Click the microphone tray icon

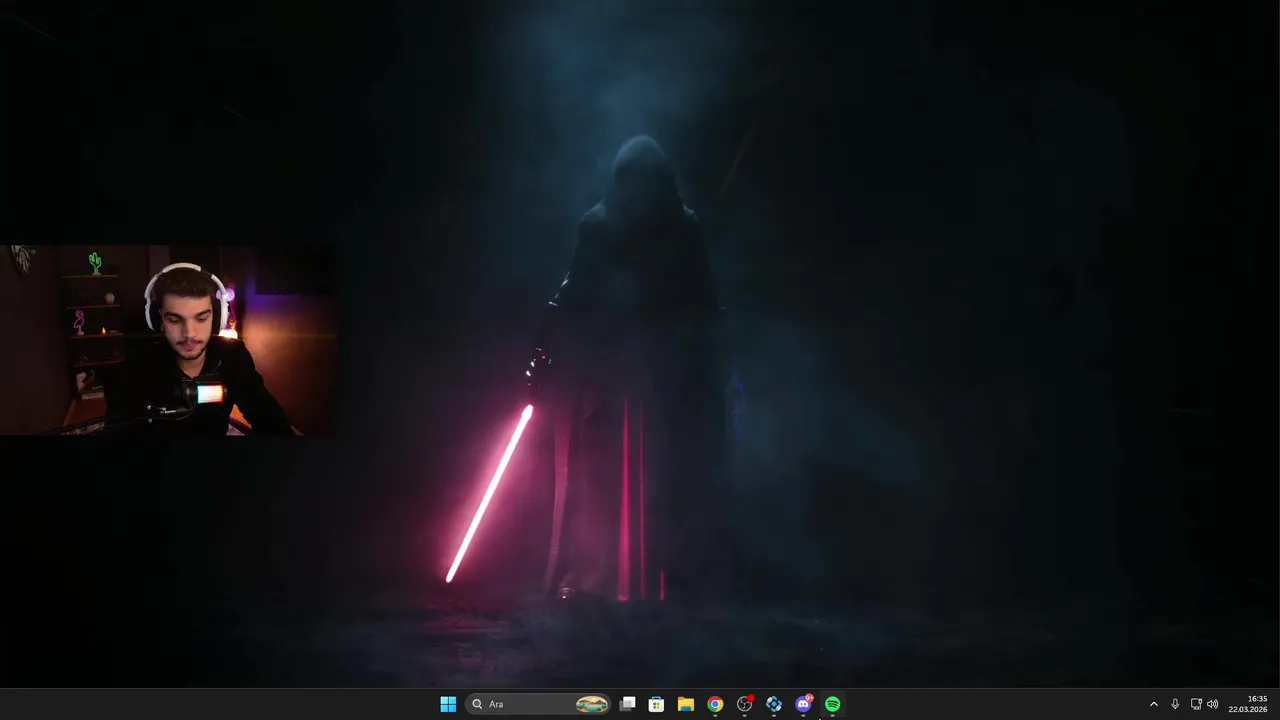point(1175,704)
